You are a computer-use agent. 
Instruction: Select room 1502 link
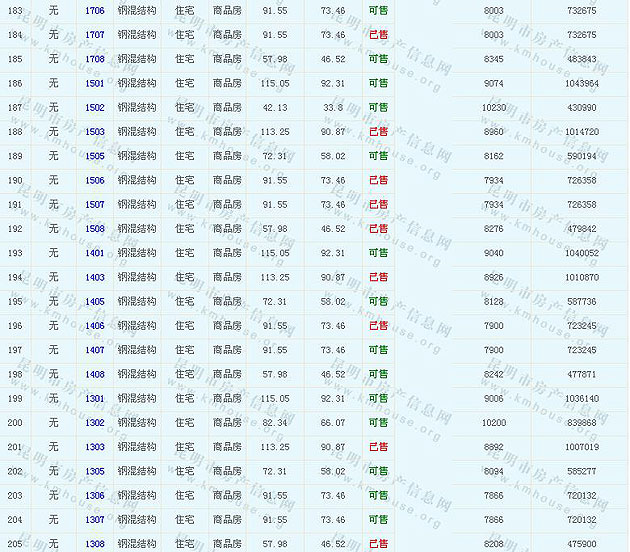pos(95,107)
